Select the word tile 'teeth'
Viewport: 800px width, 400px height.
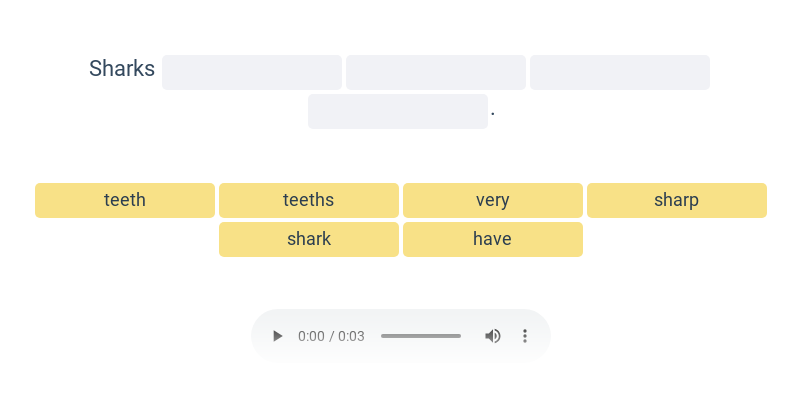tap(125, 201)
